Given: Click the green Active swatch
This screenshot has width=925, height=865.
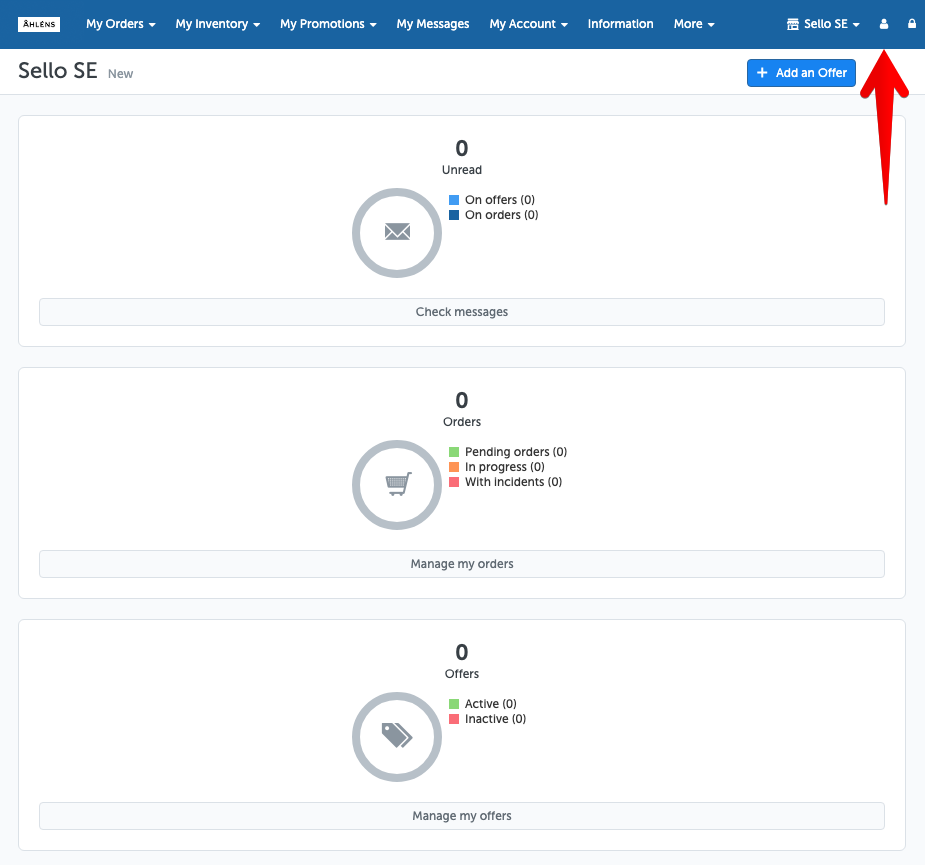Looking at the screenshot, I should coord(454,704).
